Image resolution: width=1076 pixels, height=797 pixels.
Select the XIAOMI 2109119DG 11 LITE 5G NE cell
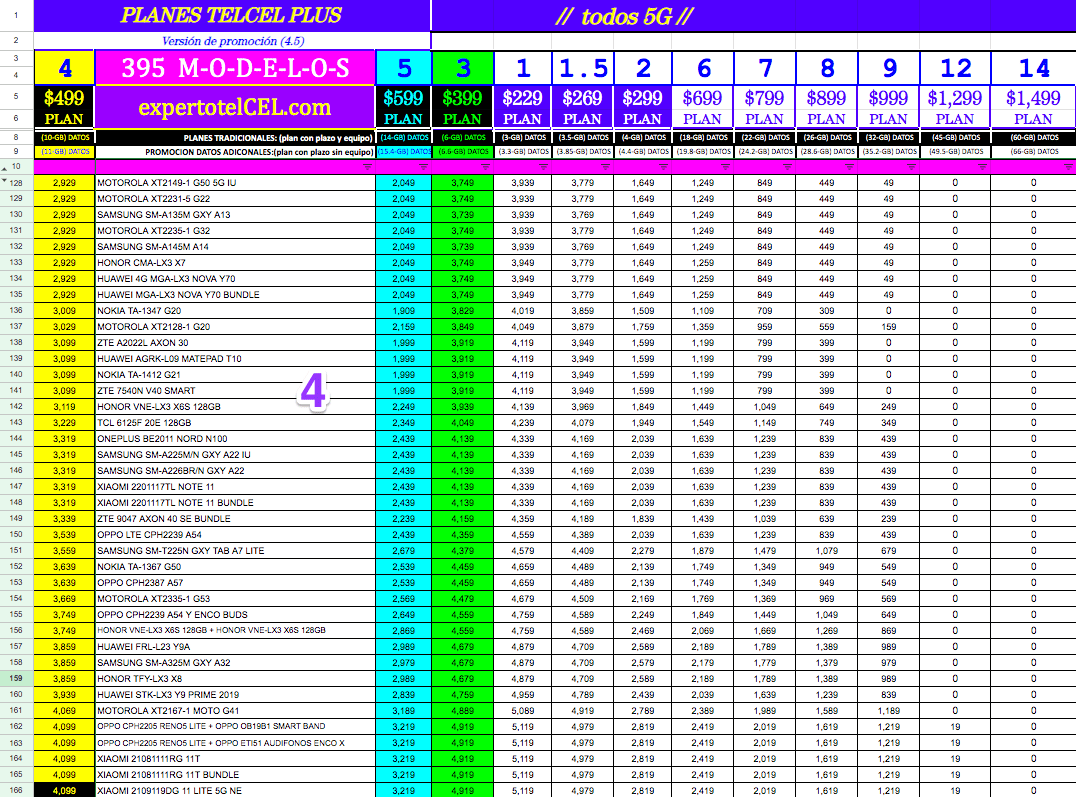click(x=235, y=790)
